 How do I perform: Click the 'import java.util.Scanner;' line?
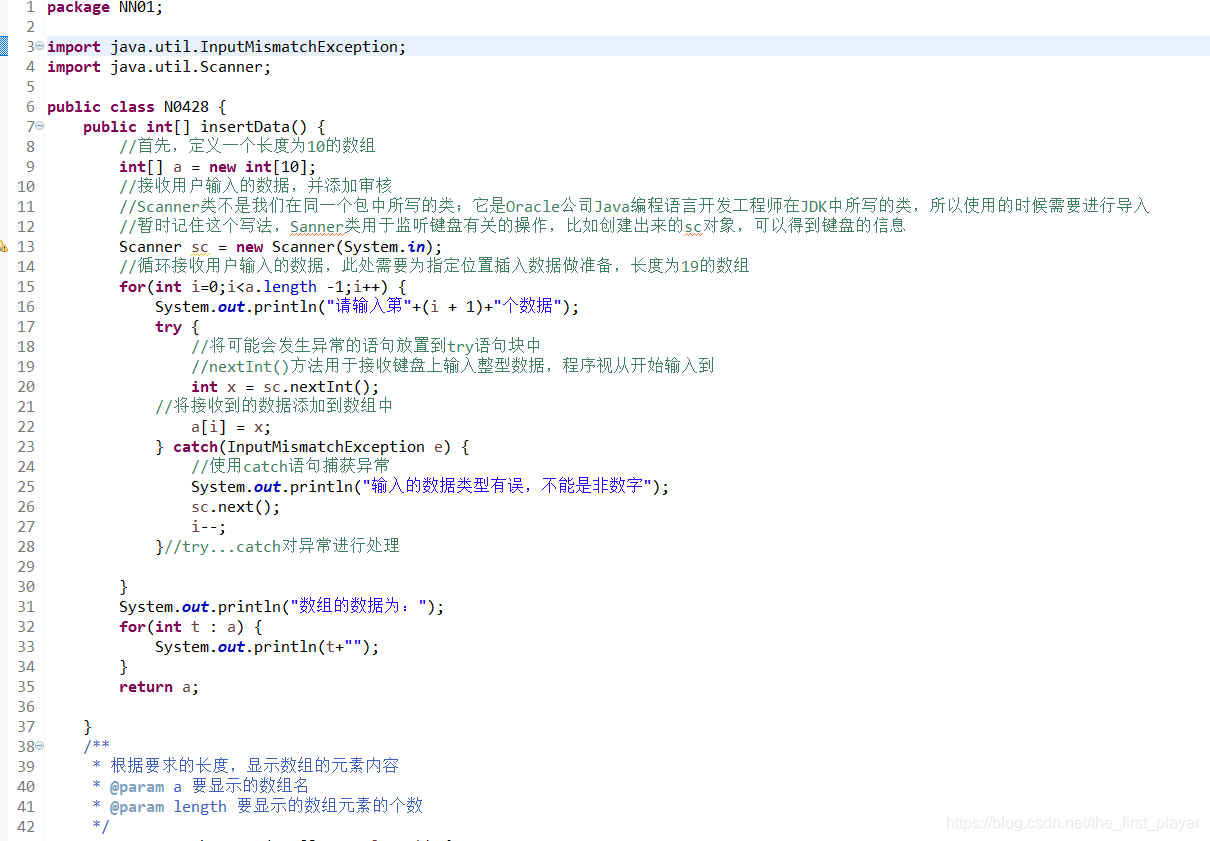tap(159, 67)
